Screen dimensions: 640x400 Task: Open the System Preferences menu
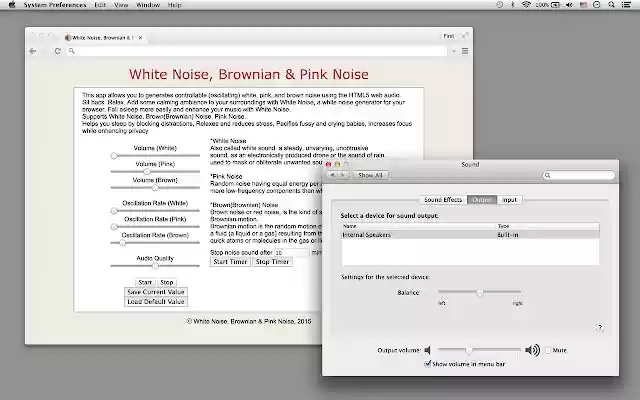[x=55, y=5]
